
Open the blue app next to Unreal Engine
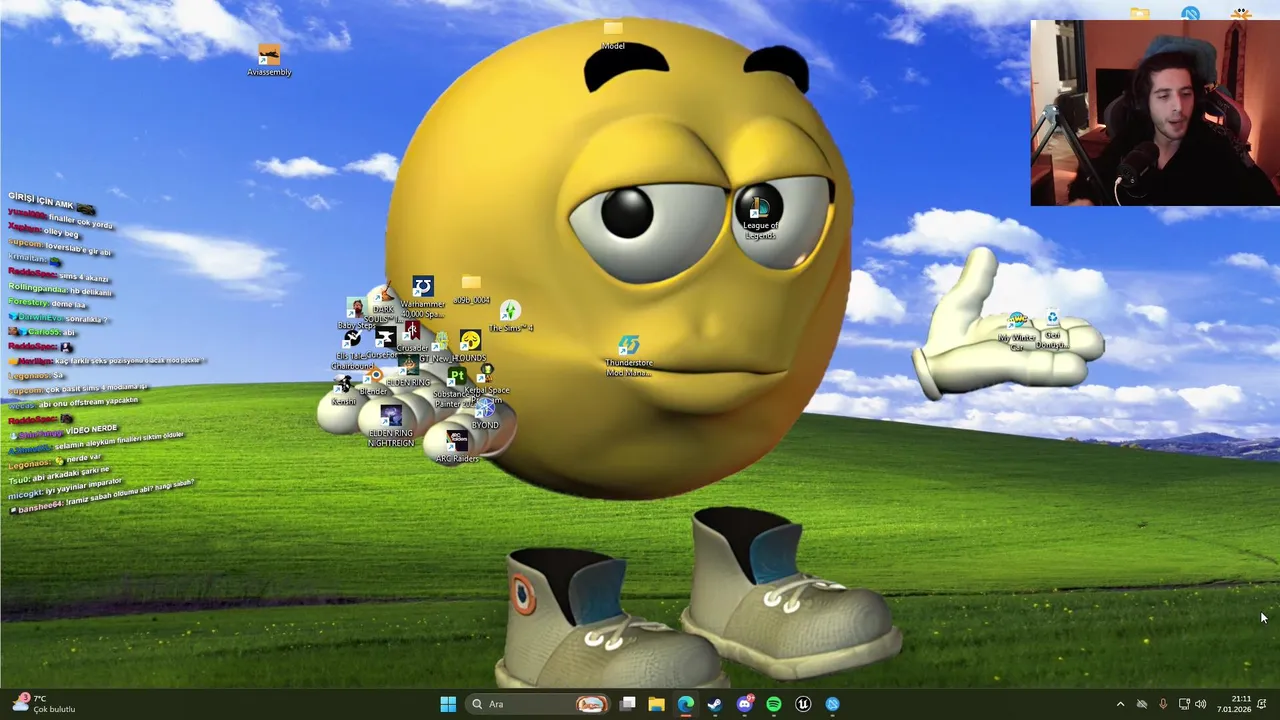click(832, 704)
